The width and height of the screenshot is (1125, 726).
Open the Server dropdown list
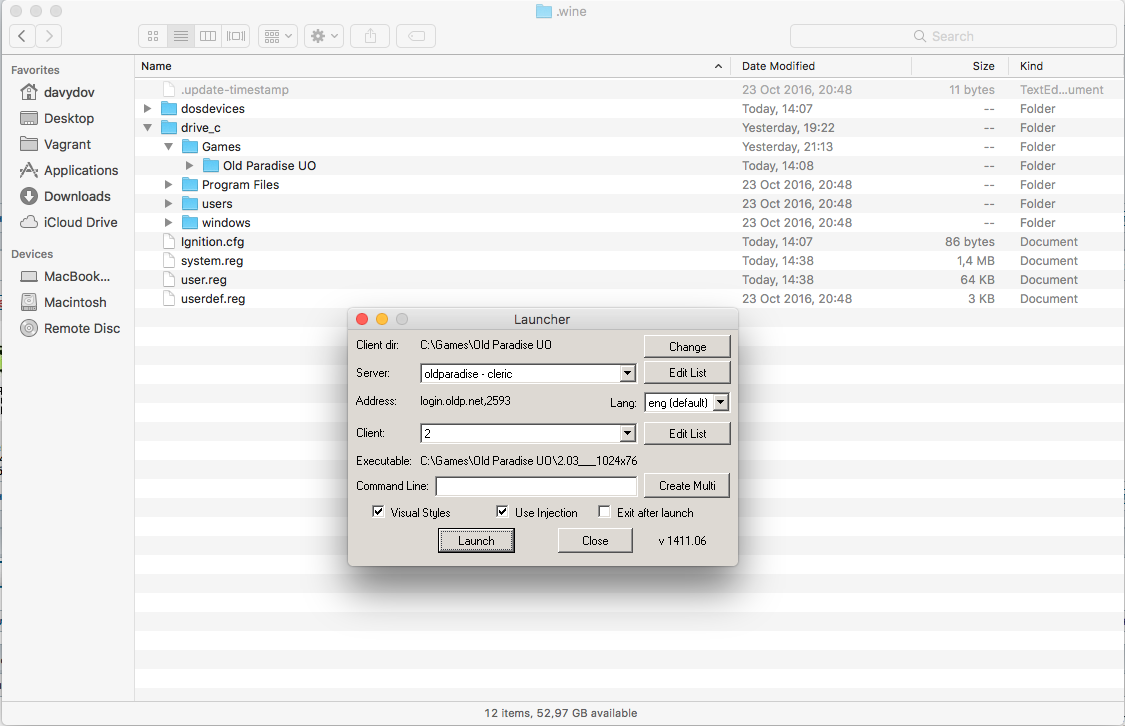point(627,374)
